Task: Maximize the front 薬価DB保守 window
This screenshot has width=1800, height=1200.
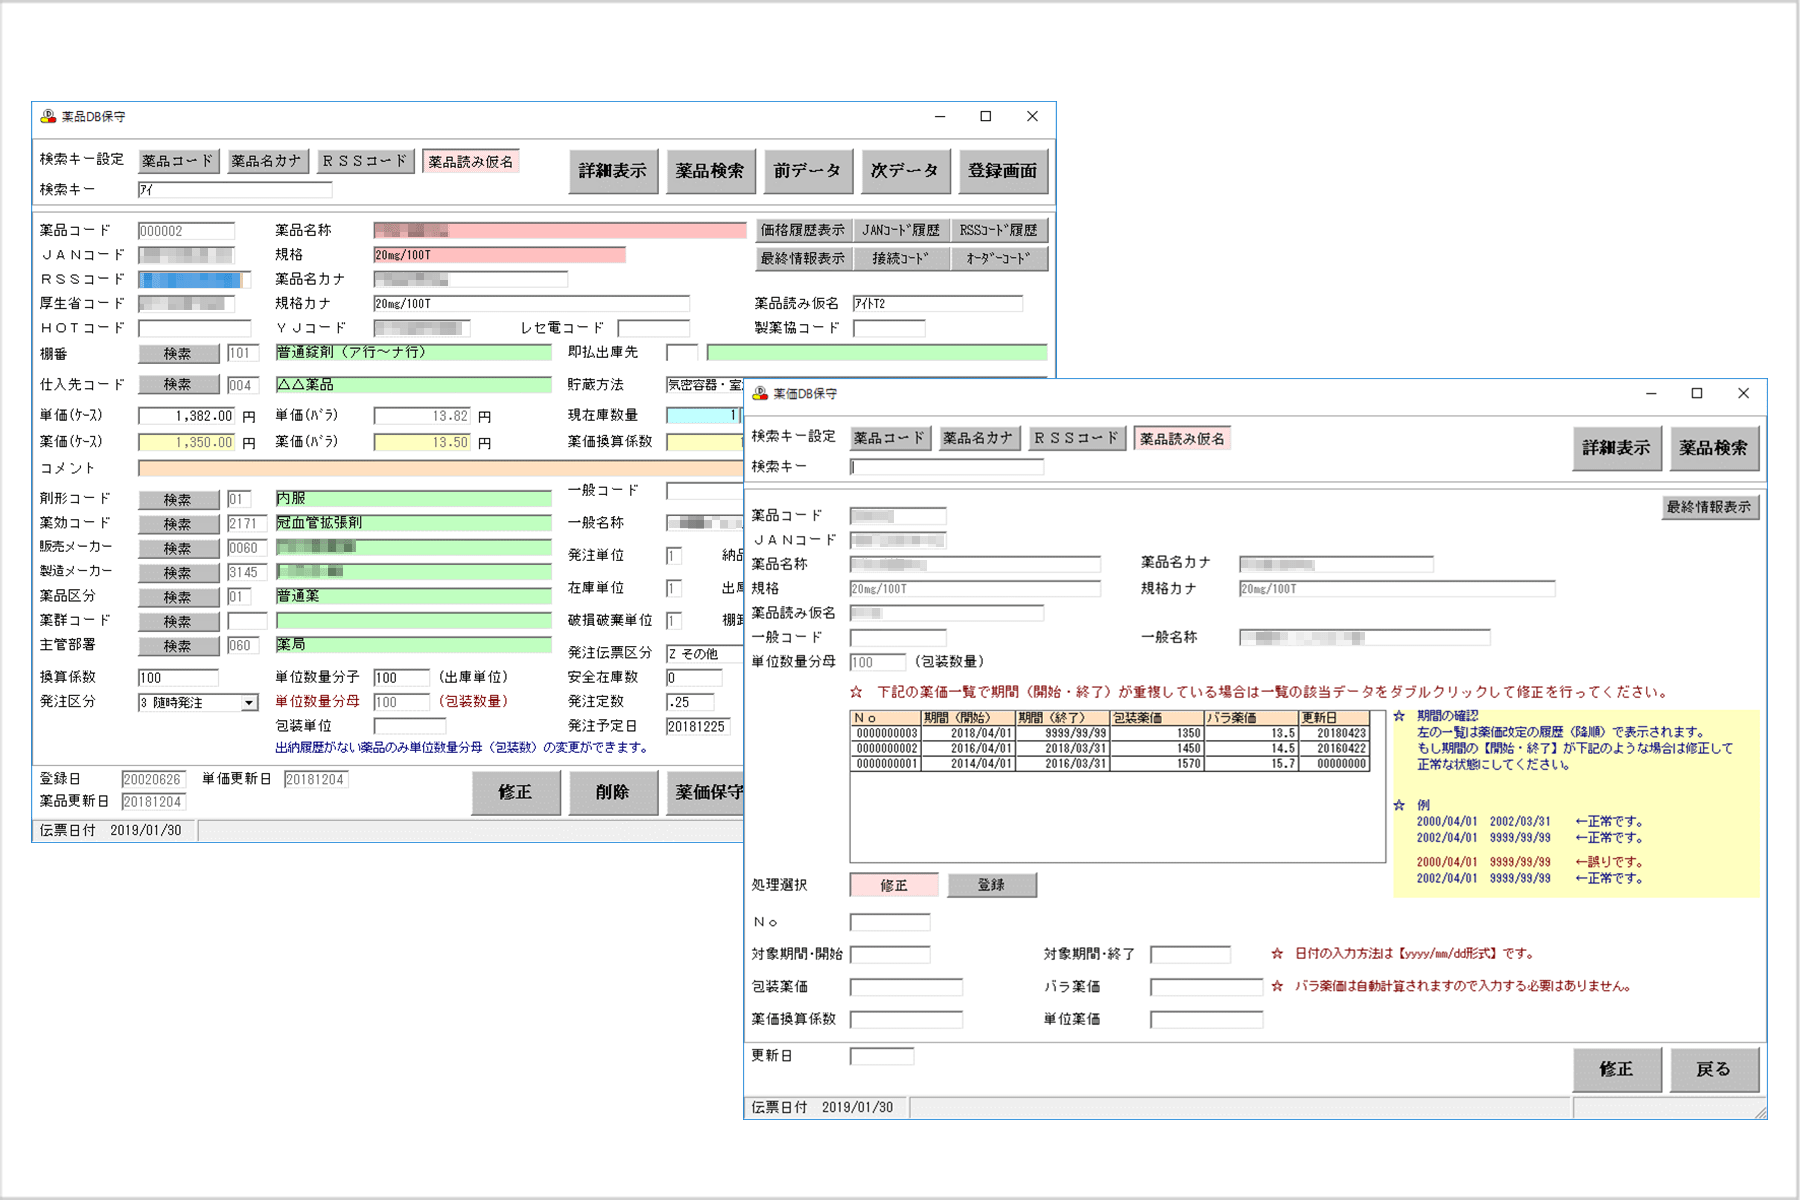Action: 1697,394
